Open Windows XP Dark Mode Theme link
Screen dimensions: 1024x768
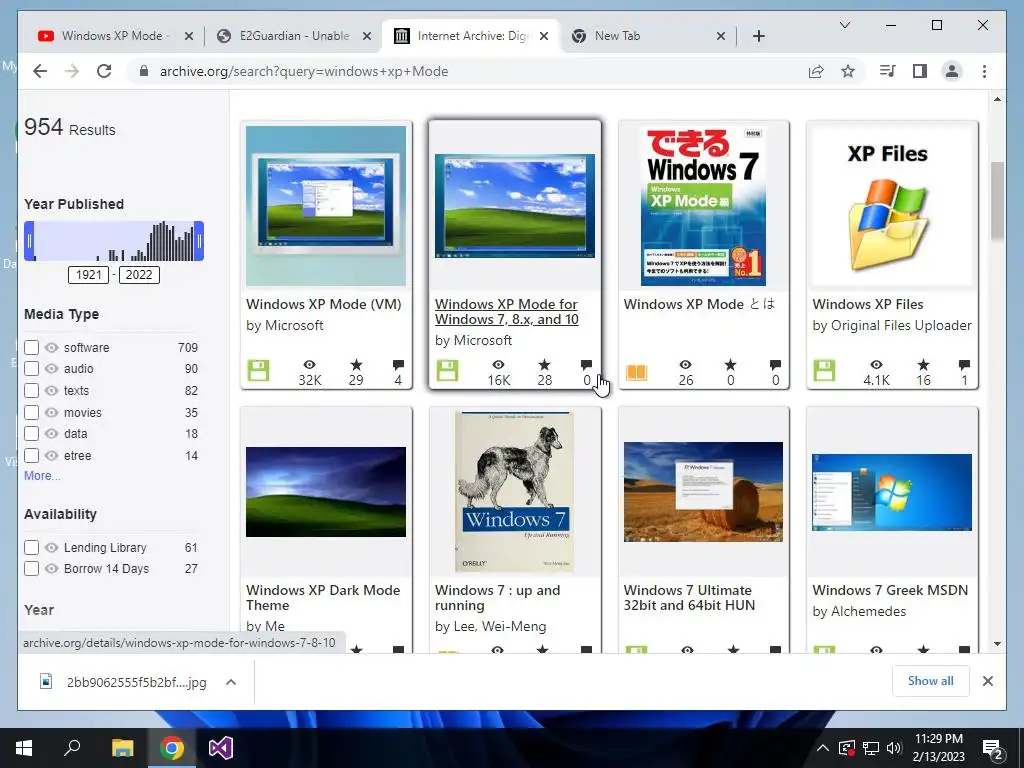pos(323,598)
